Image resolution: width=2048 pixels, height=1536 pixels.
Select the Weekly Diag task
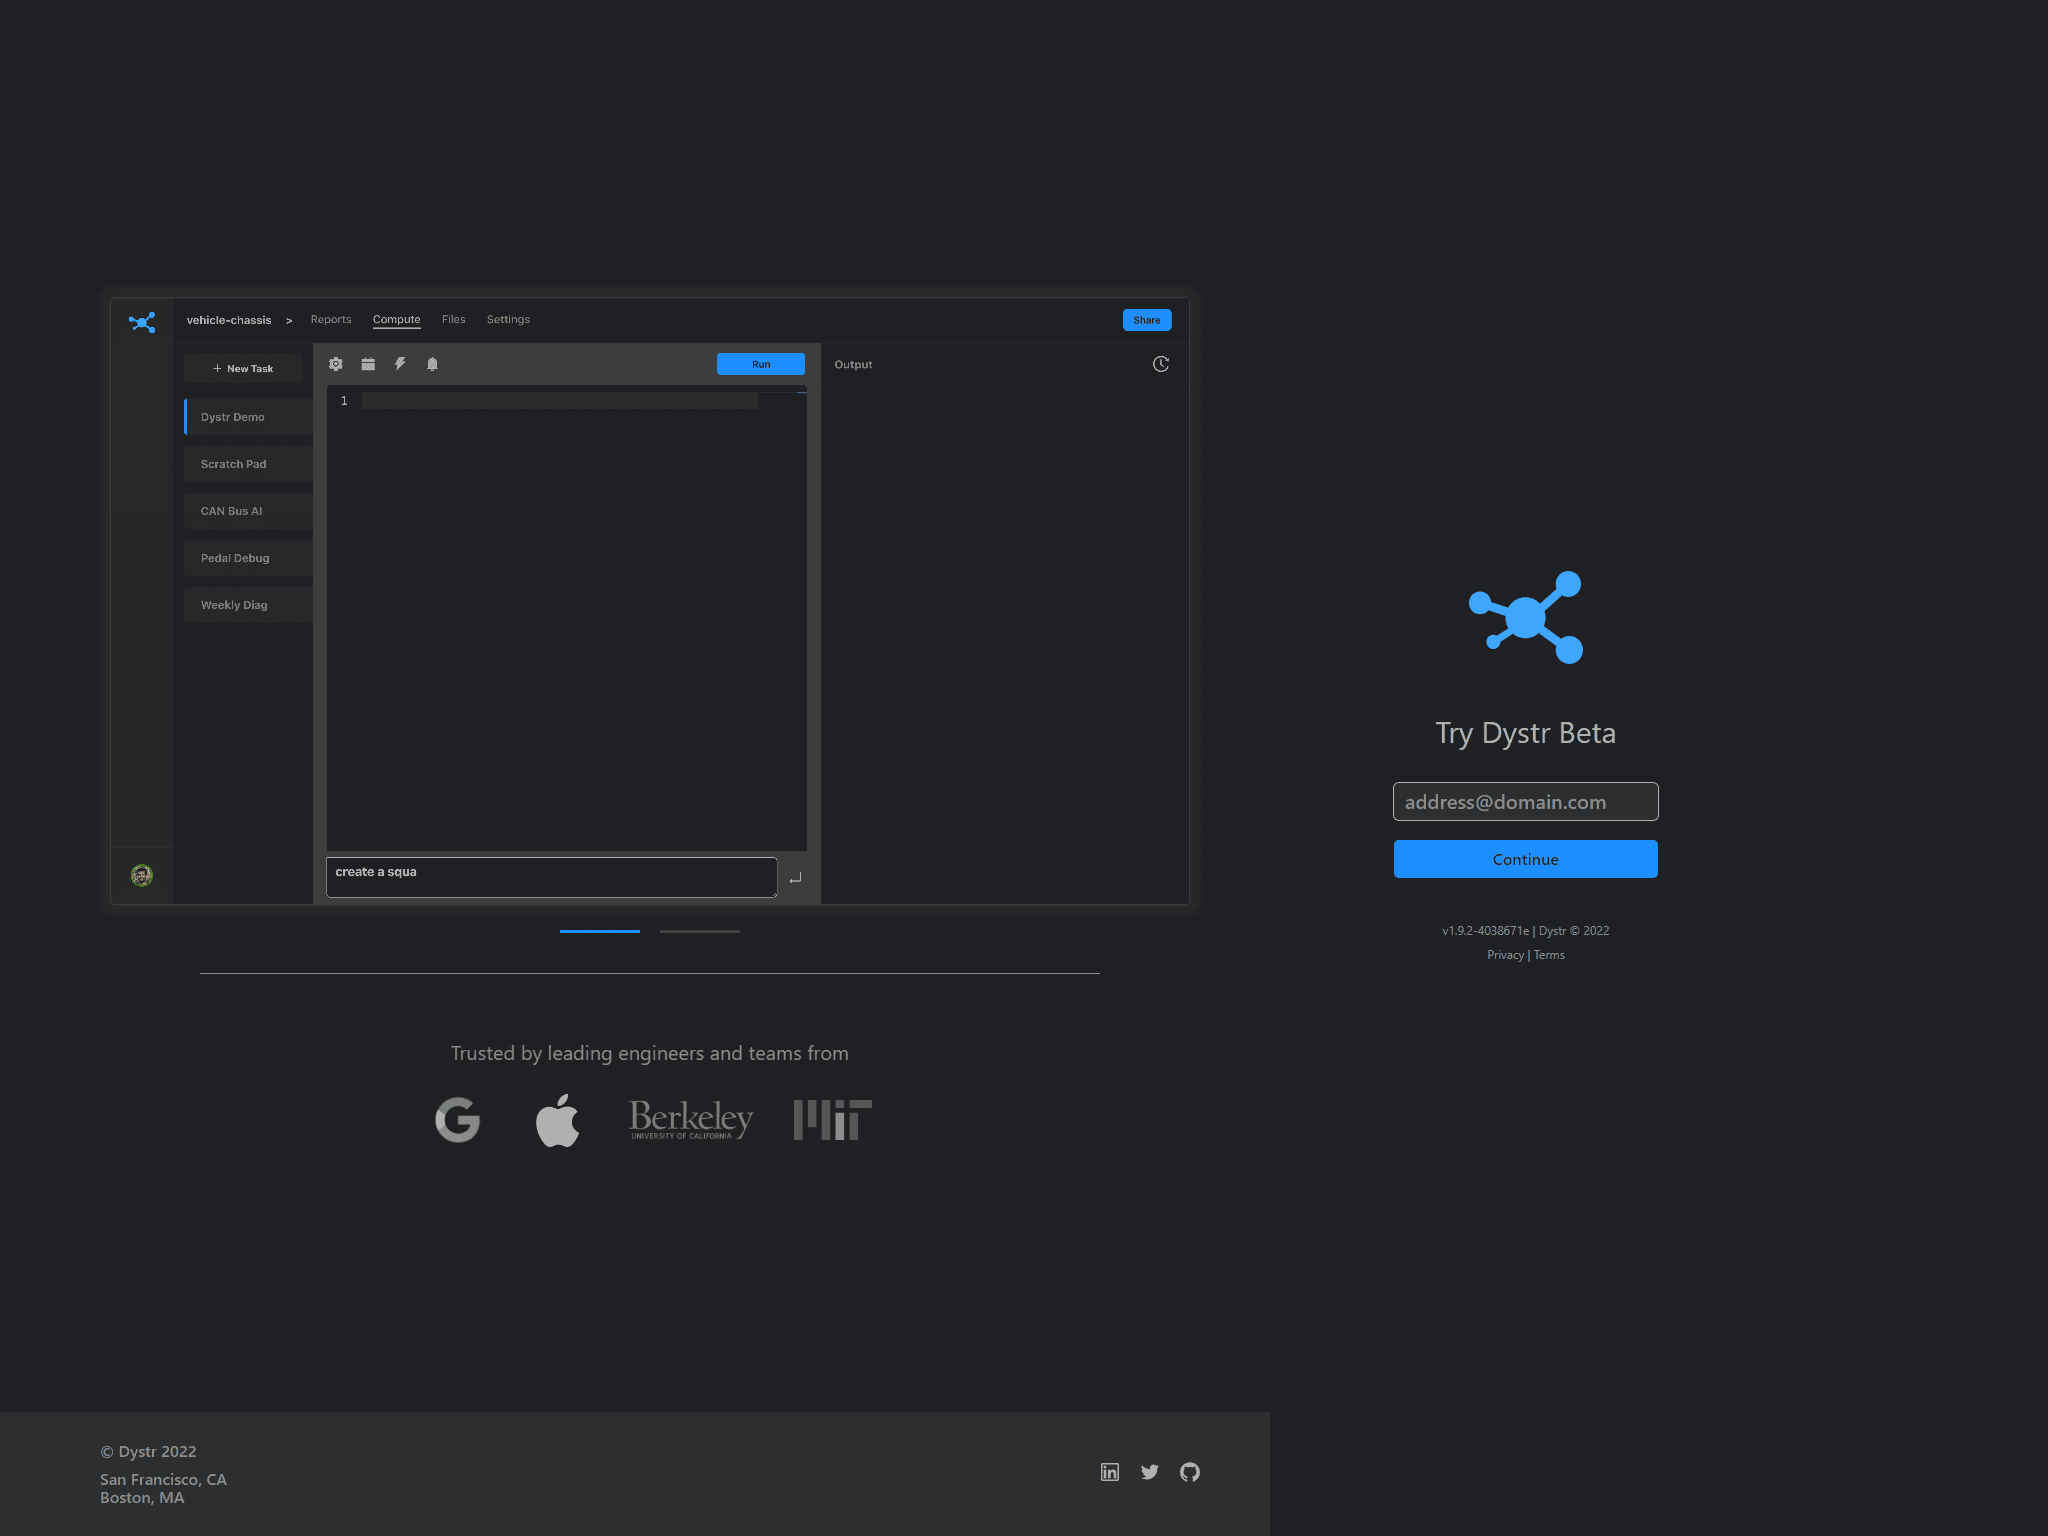click(x=249, y=605)
